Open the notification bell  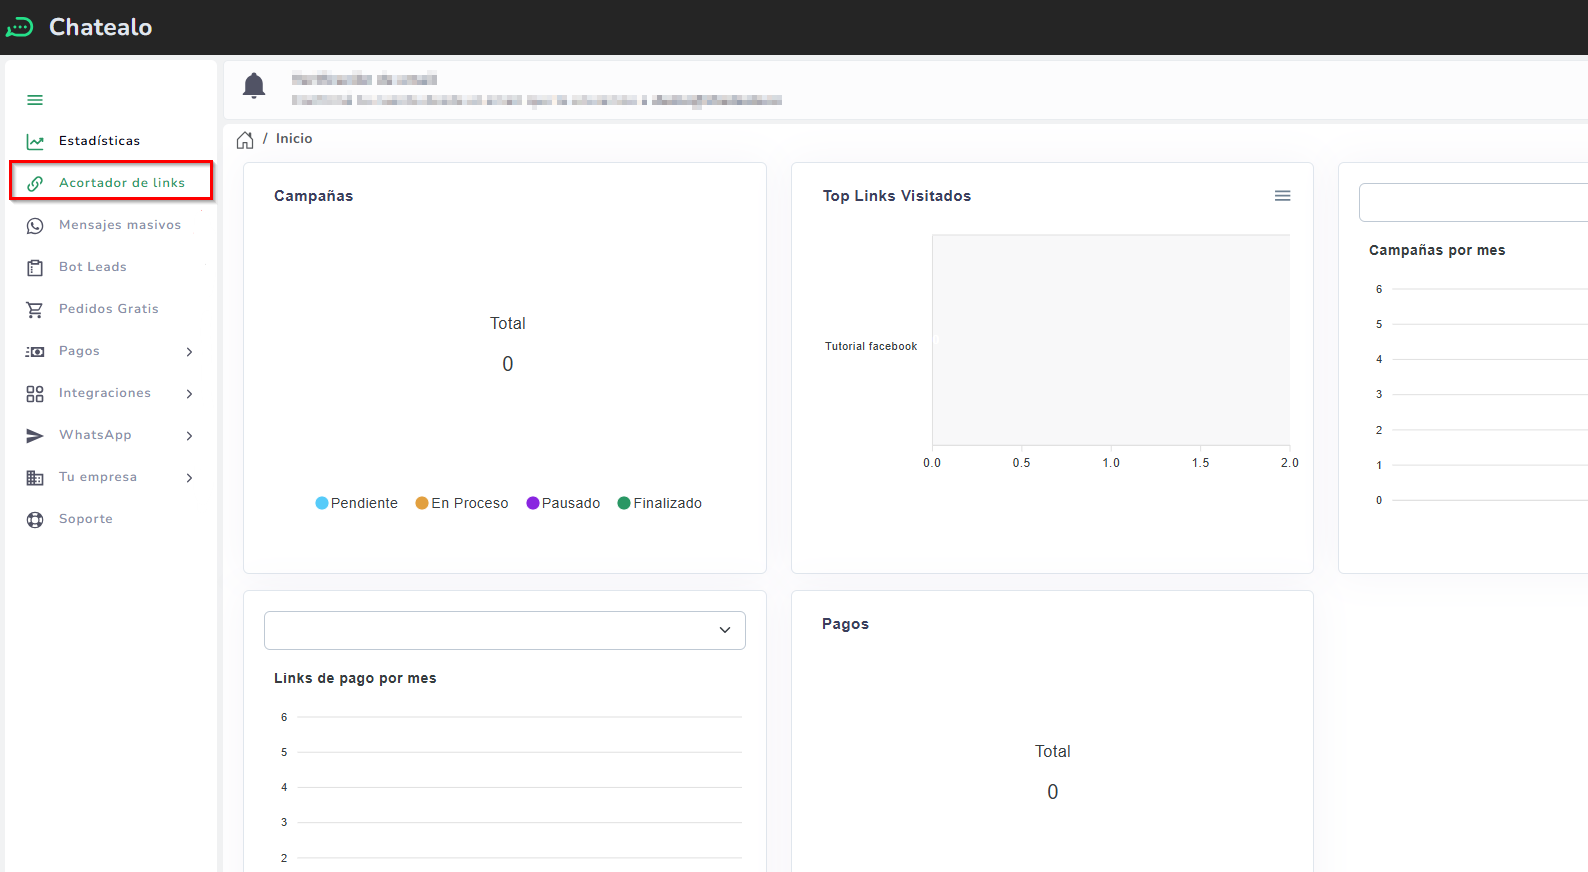tap(254, 86)
